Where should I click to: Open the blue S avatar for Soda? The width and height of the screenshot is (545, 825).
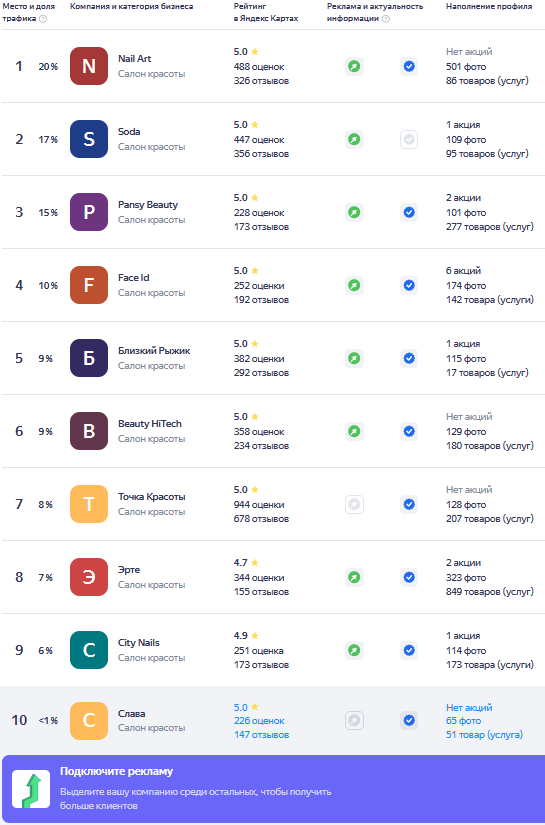(x=89, y=139)
